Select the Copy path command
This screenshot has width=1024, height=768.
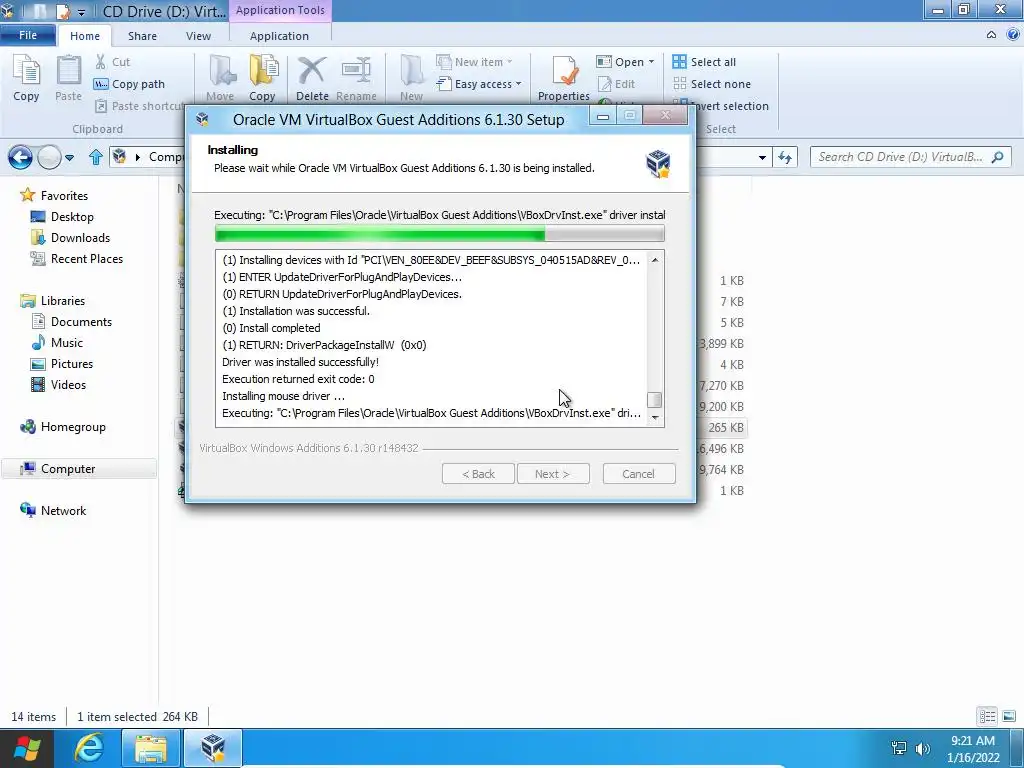[x=129, y=84]
